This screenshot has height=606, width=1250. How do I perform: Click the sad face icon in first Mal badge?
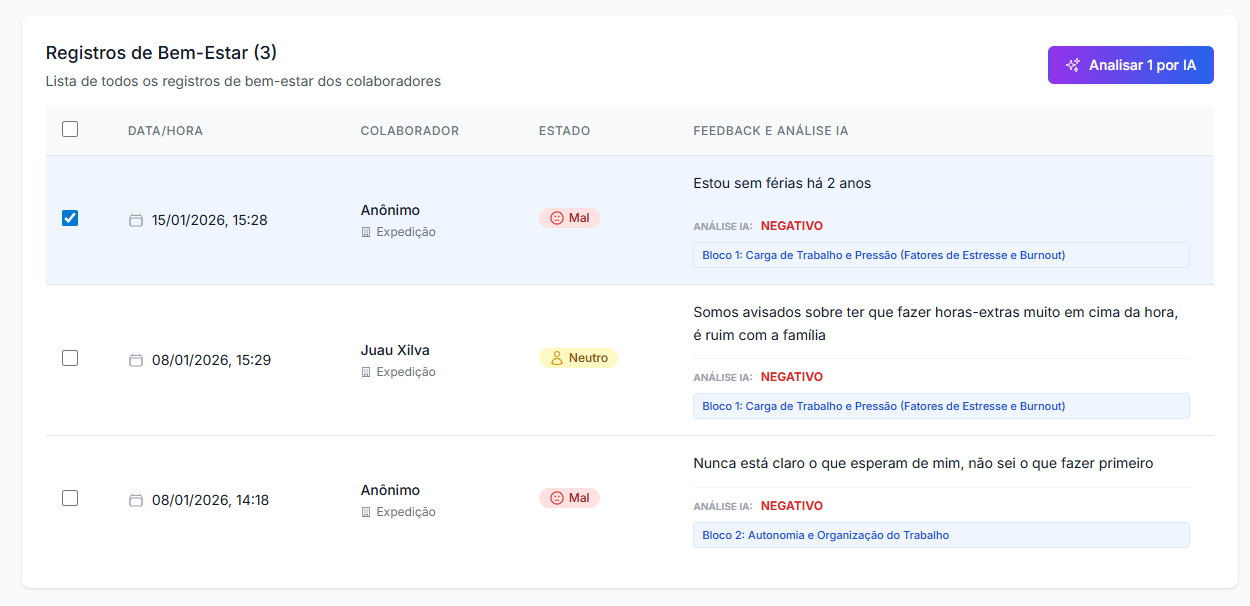pos(555,217)
